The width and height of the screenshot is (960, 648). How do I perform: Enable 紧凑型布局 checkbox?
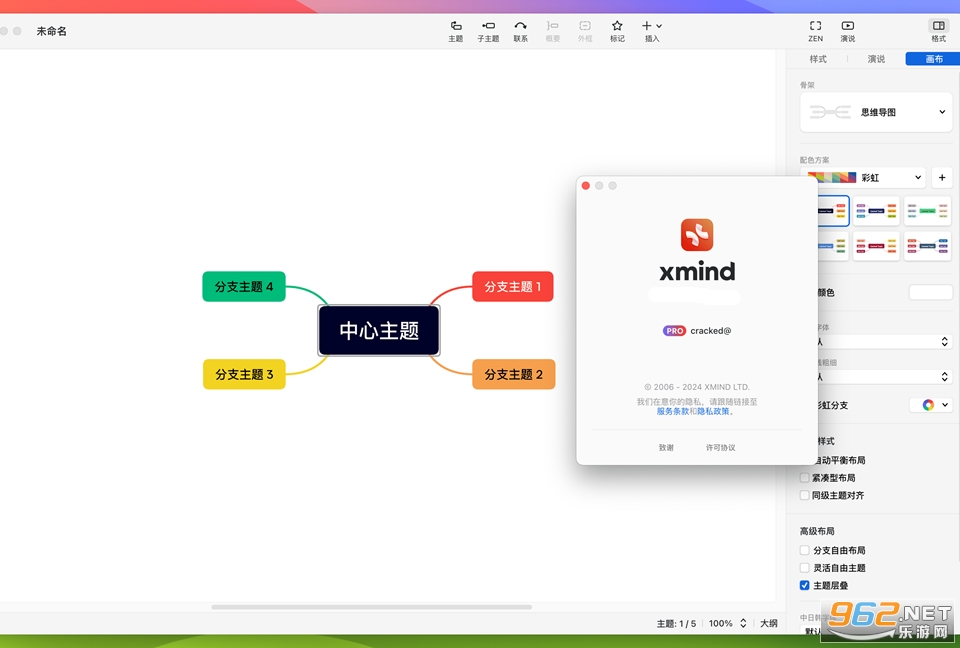click(x=804, y=478)
